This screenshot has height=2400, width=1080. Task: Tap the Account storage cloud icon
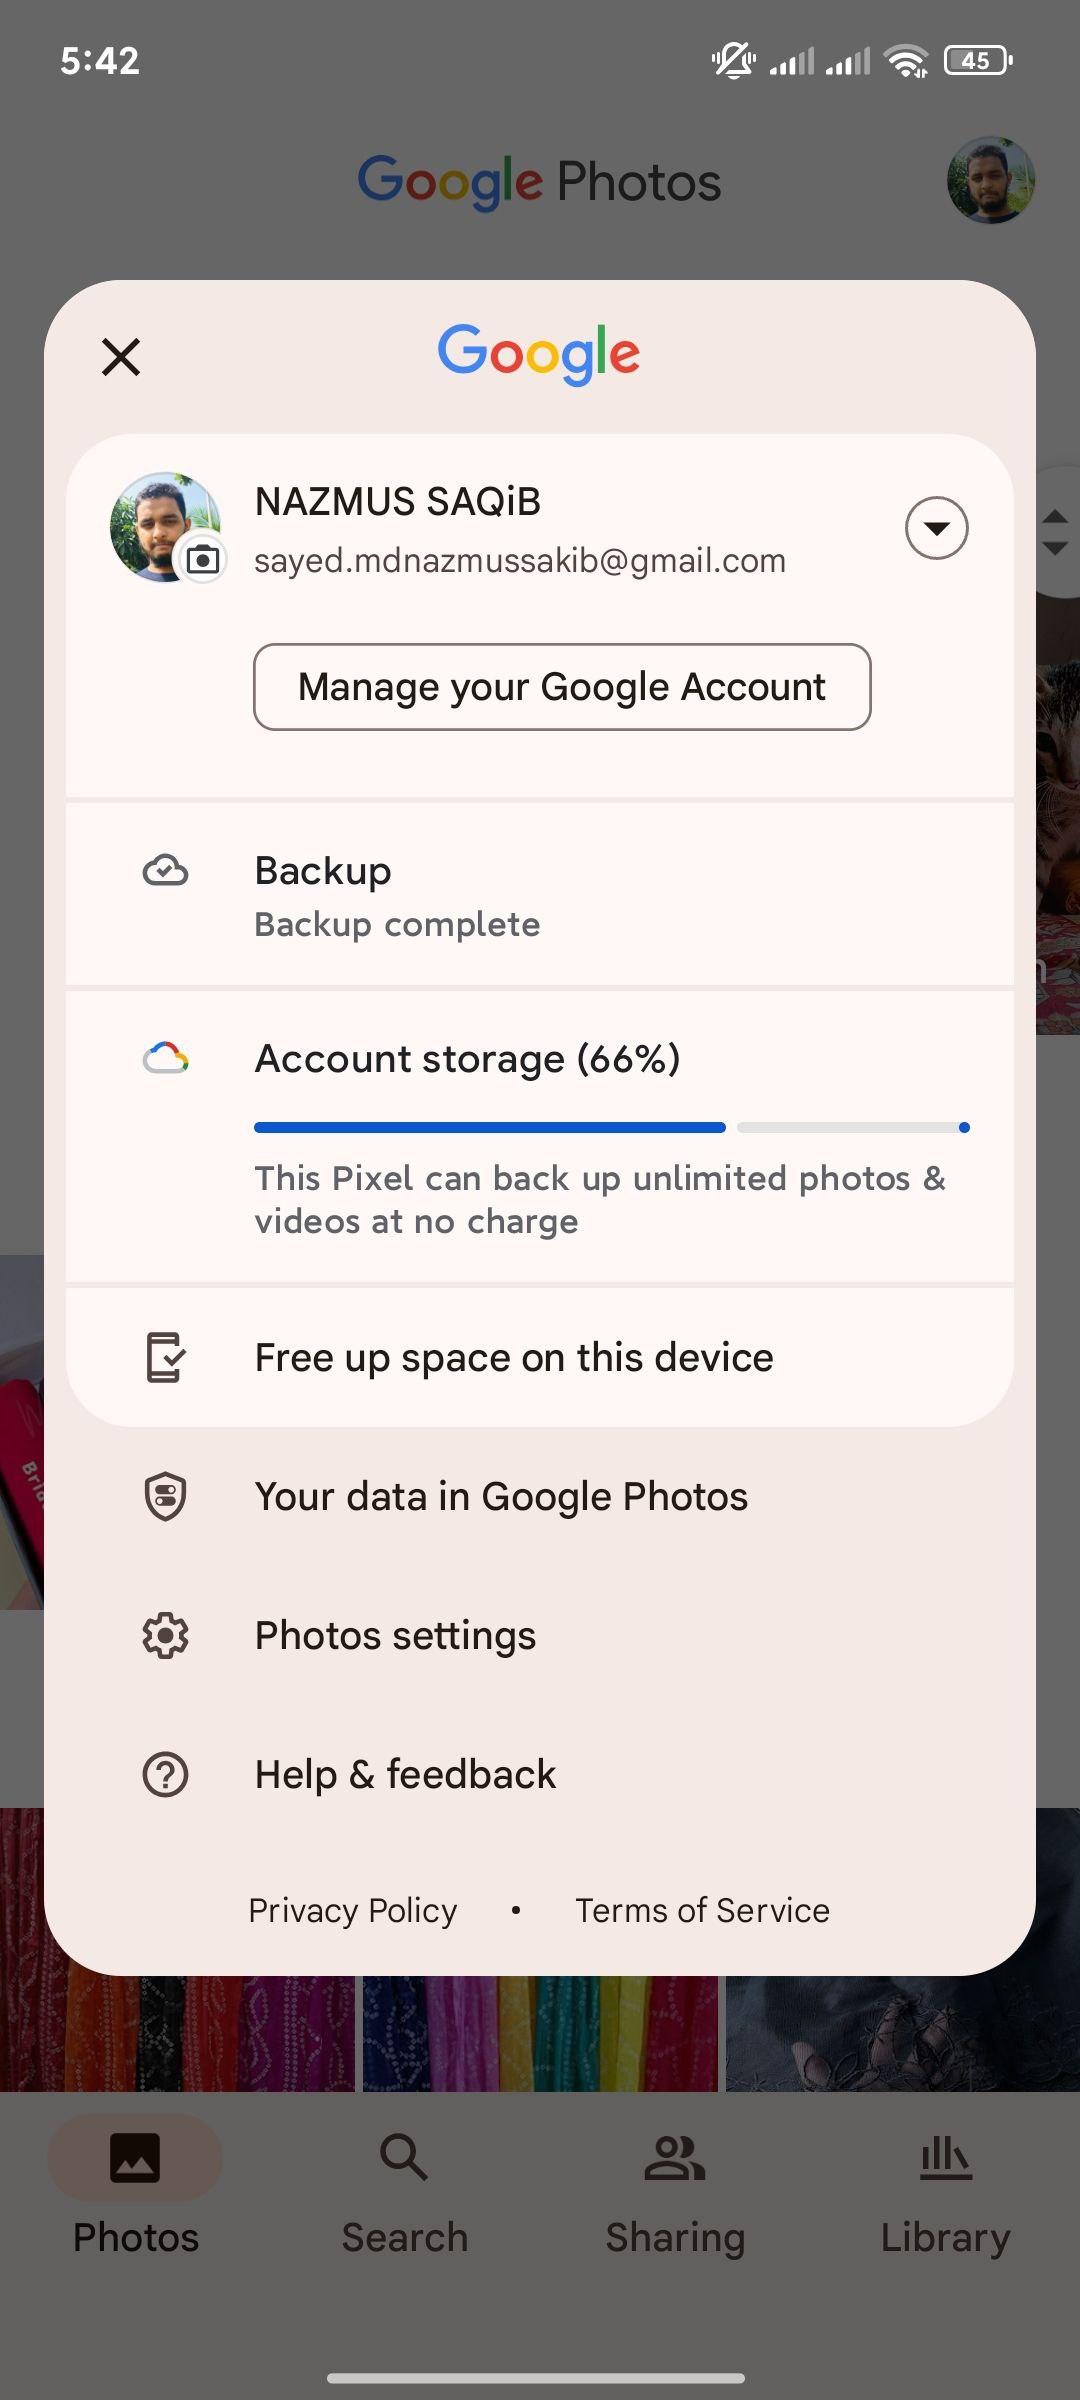click(x=165, y=1058)
